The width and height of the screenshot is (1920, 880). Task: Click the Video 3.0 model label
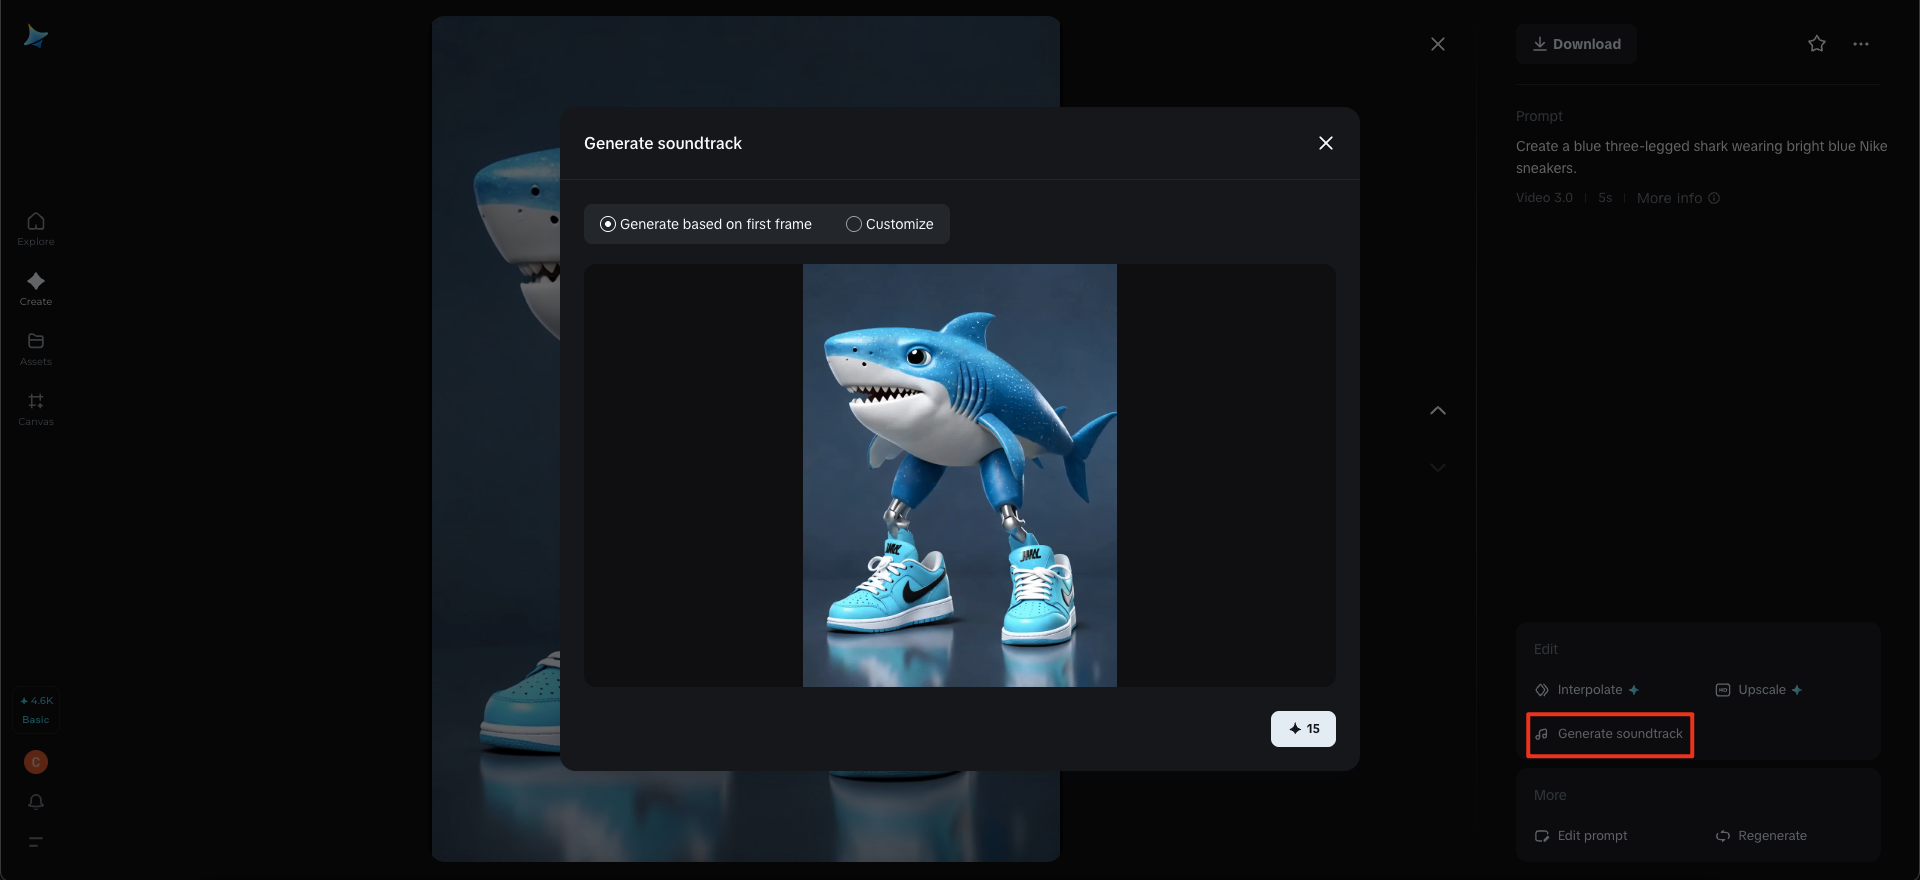click(1544, 198)
